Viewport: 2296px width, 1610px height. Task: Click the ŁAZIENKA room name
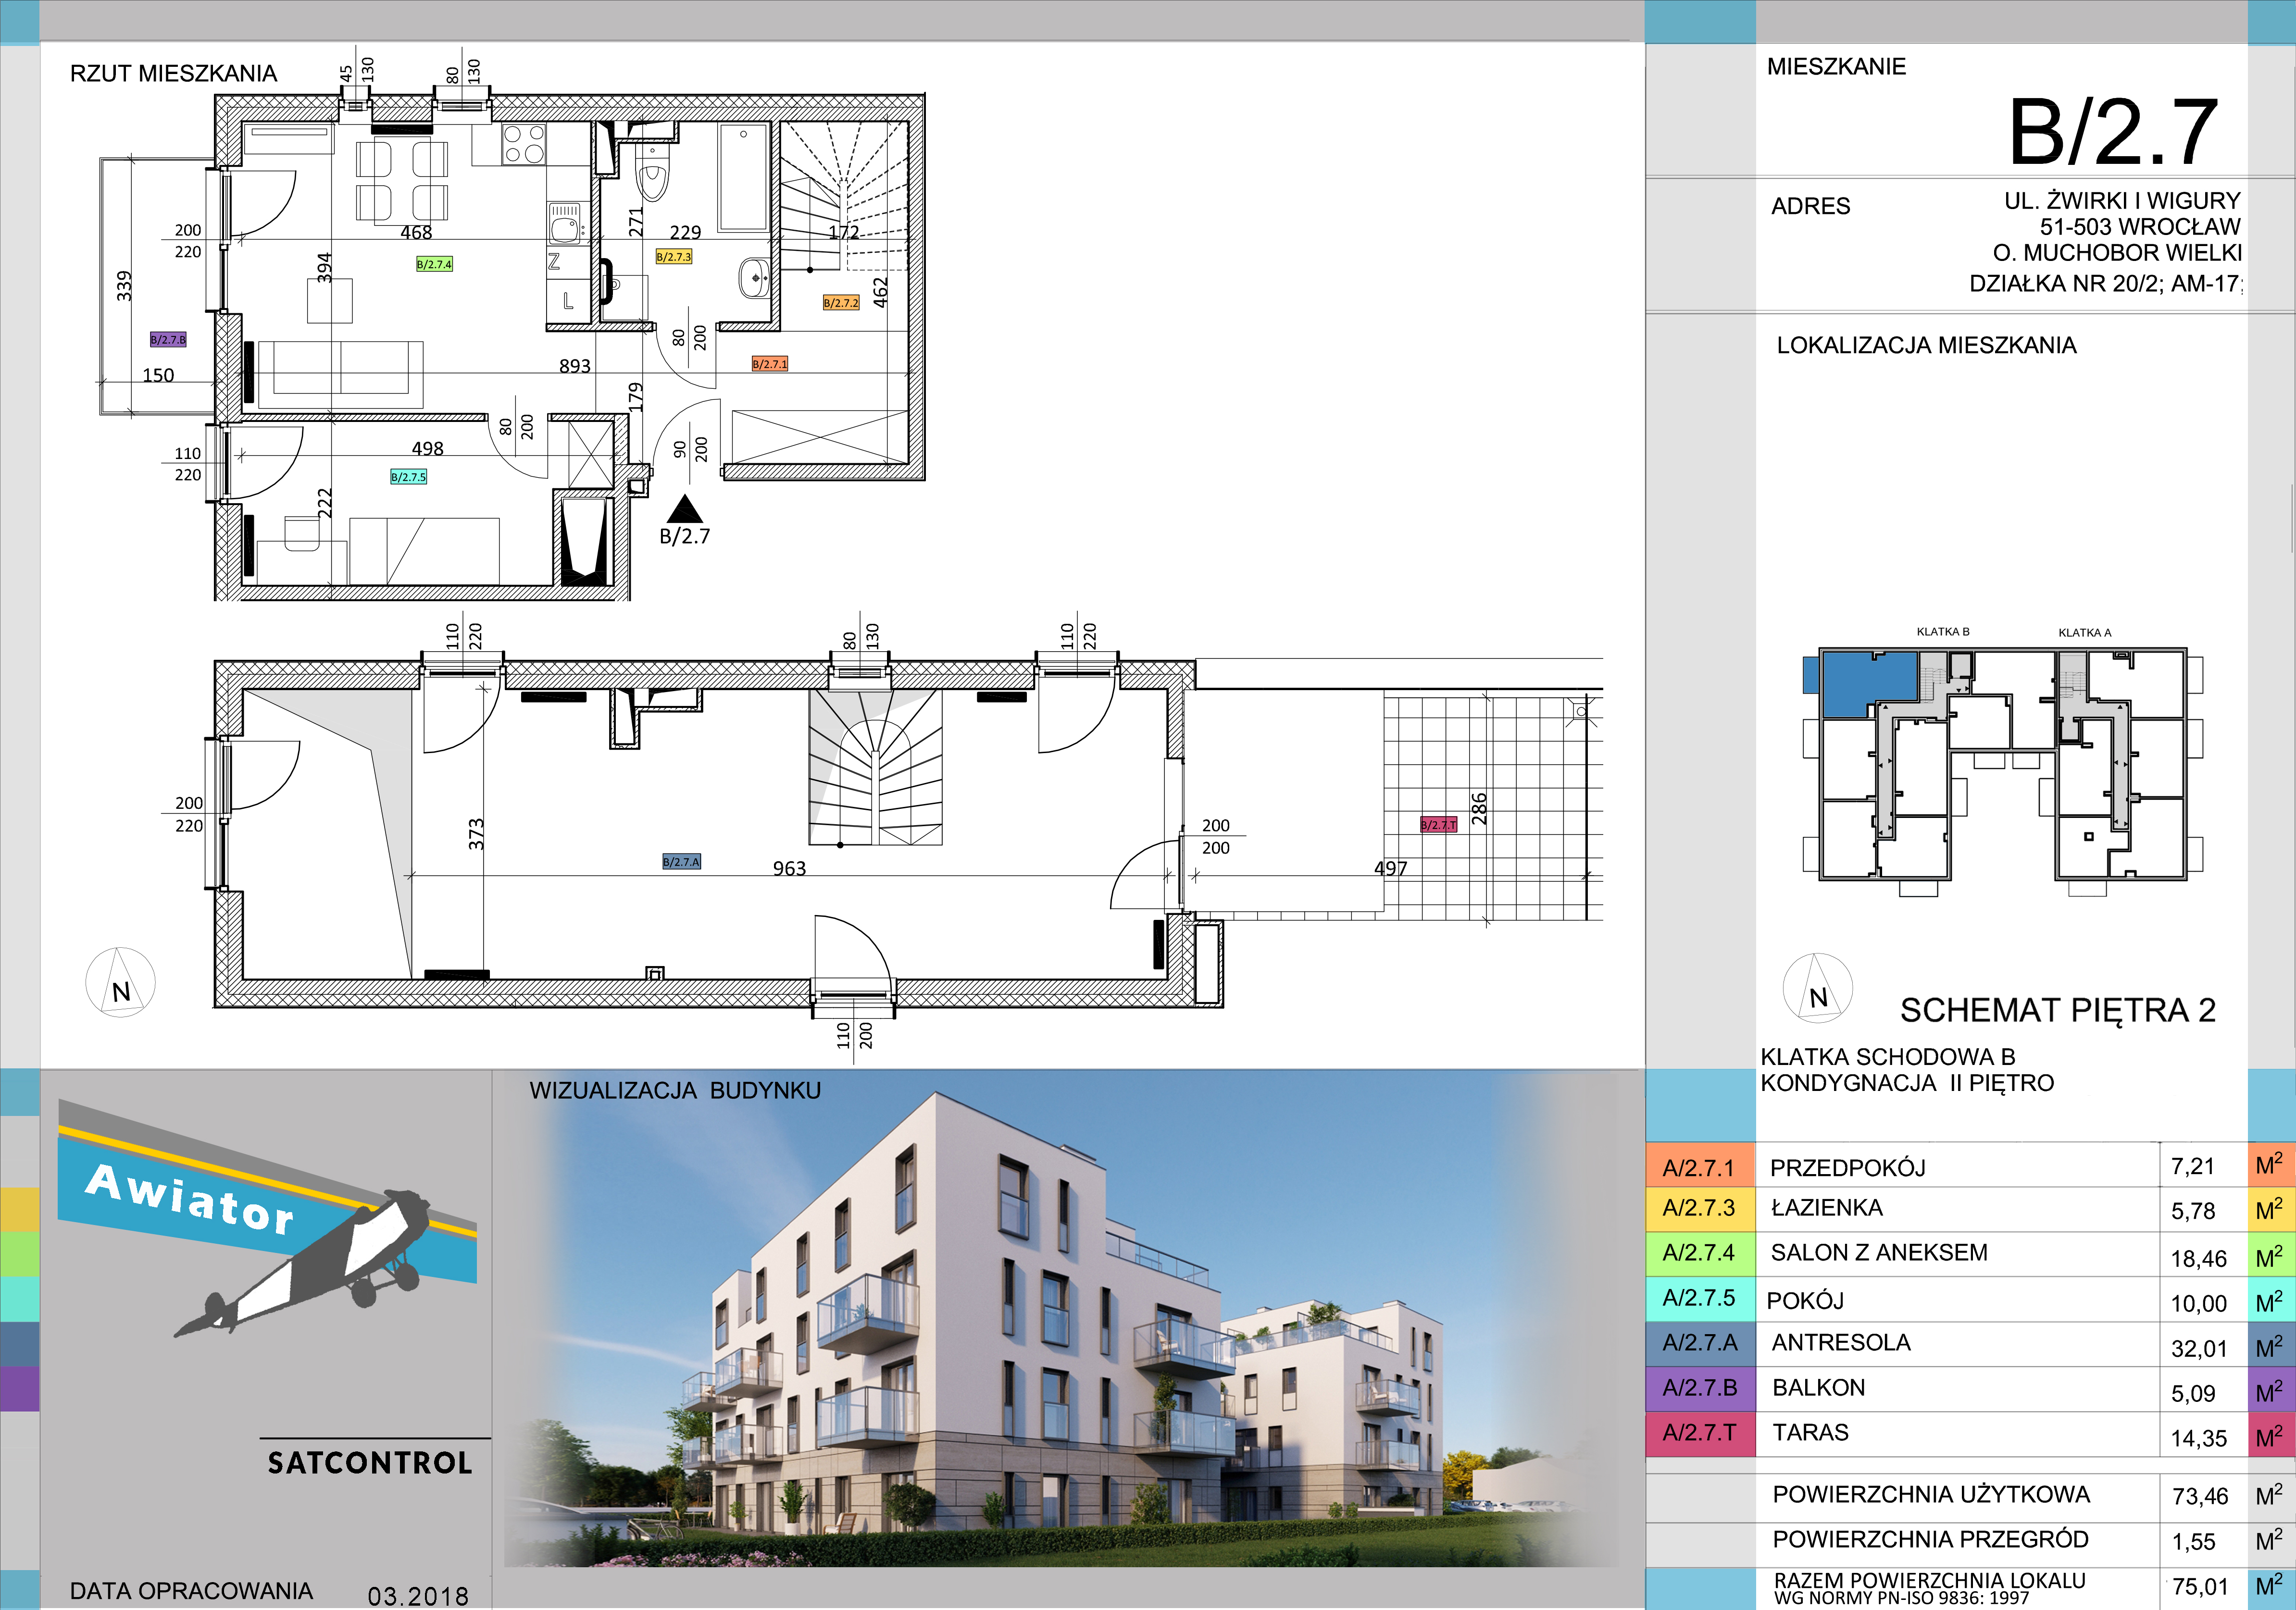point(1827,1209)
